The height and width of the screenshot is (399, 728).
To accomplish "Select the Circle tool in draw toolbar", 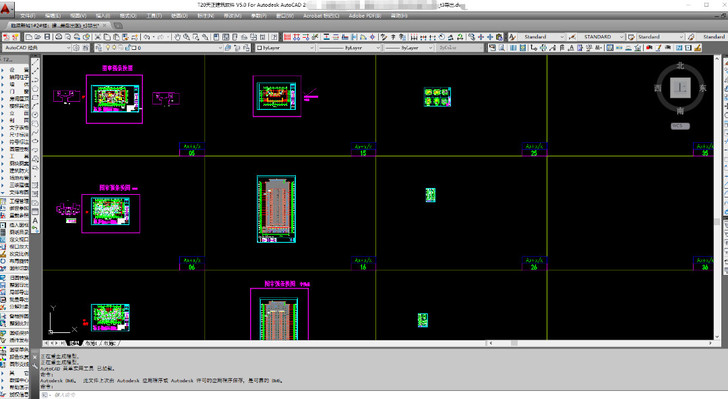I will pos(35,115).
